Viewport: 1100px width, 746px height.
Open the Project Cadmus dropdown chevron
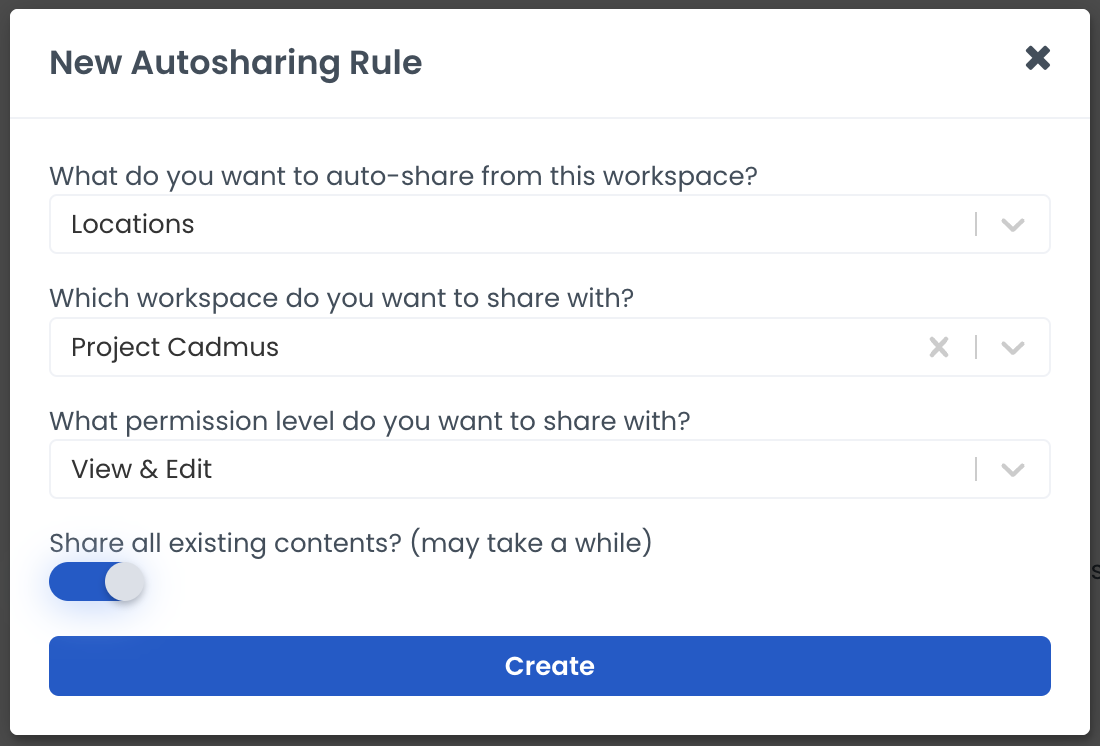coord(1013,348)
